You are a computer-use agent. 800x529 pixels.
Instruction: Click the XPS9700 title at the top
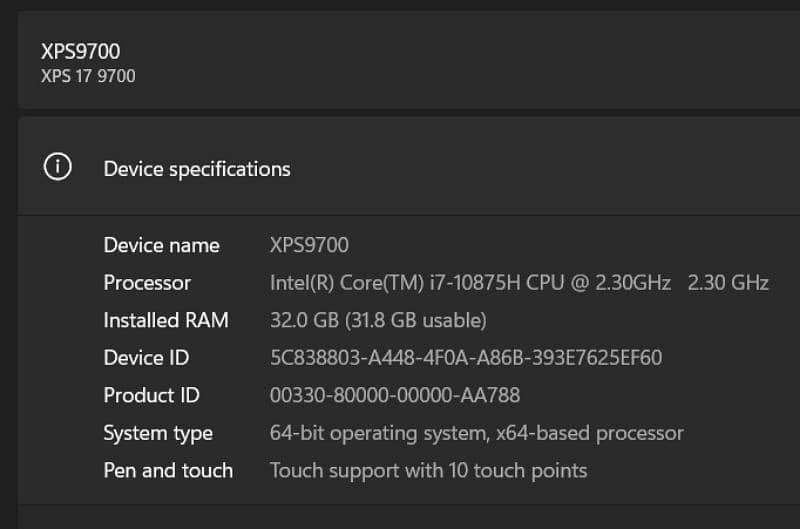point(80,51)
